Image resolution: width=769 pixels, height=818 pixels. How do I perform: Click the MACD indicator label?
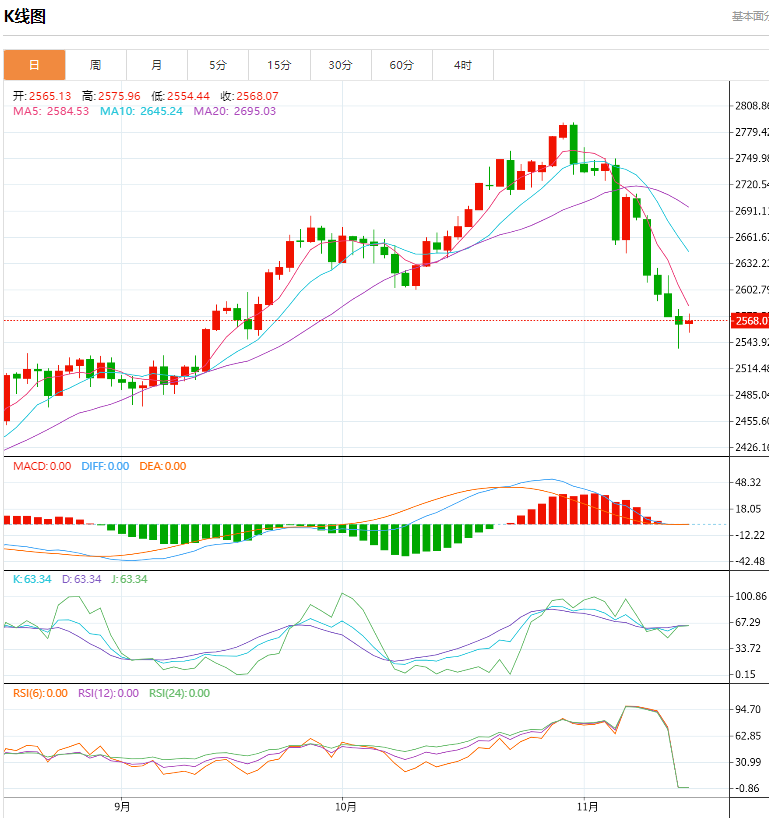(x=41, y=466)
